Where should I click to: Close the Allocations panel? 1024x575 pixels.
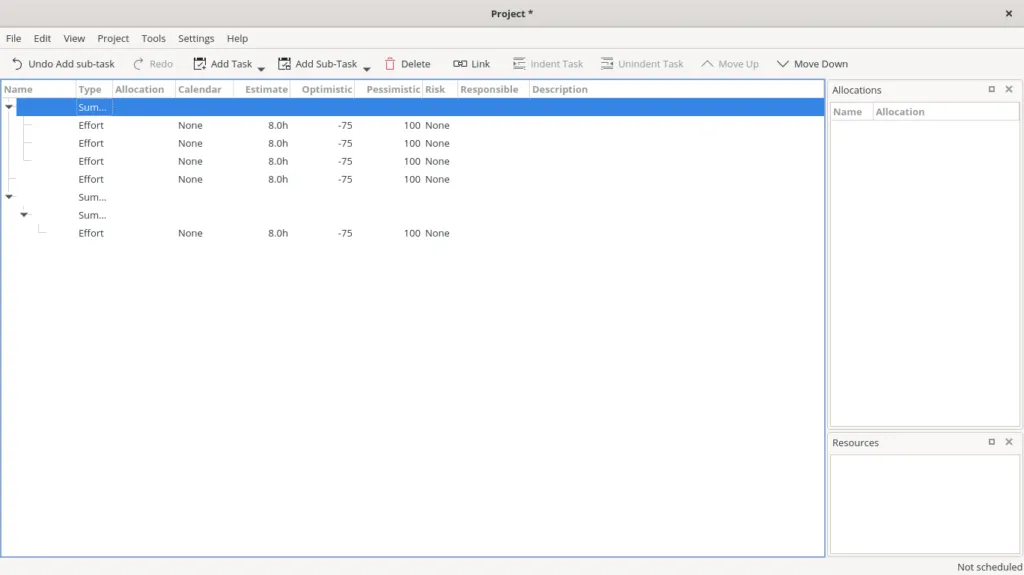click(1009, 89)
